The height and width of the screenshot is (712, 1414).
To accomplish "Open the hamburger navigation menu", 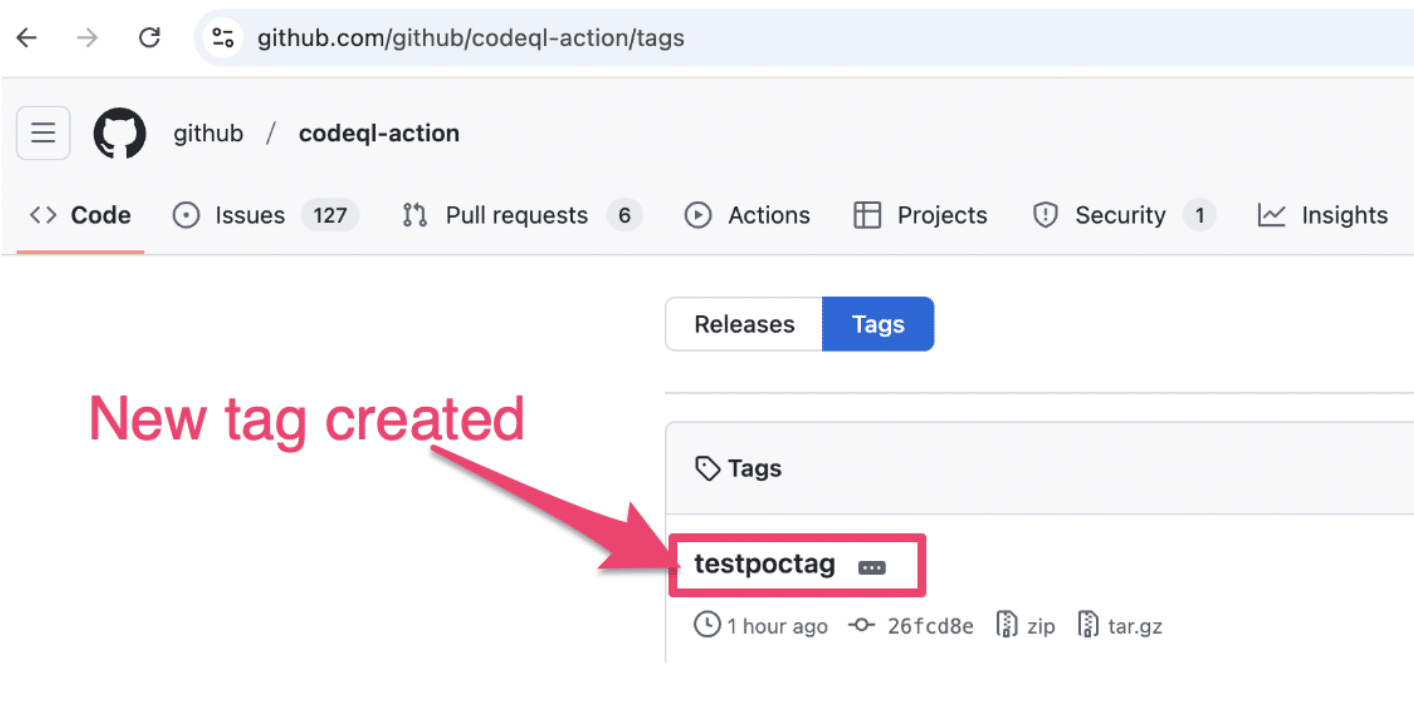I will pos(43,133).
